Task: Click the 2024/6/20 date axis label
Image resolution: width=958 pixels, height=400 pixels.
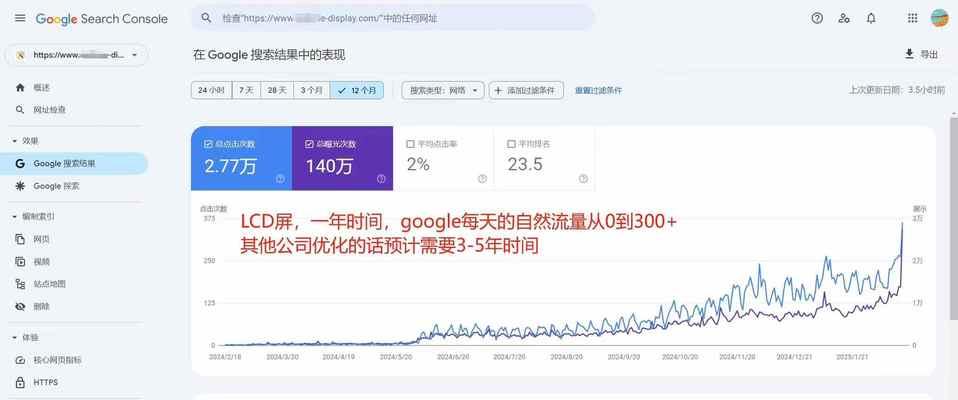Action: click(x=453, y=356)
